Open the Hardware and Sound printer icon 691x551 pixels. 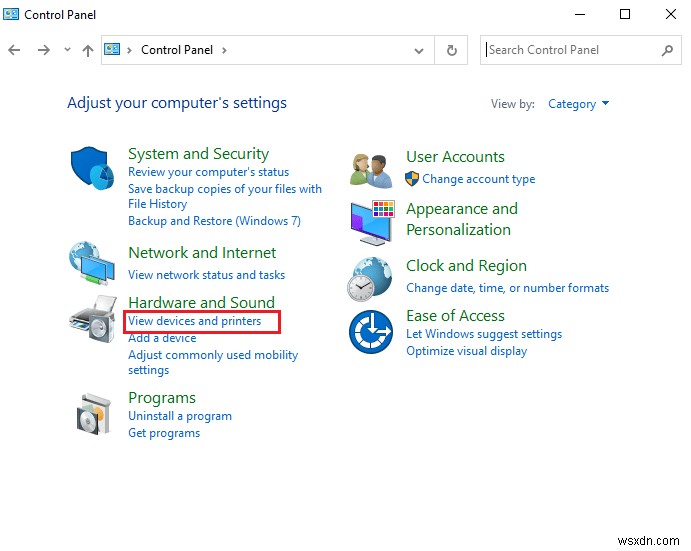[93, 319]
